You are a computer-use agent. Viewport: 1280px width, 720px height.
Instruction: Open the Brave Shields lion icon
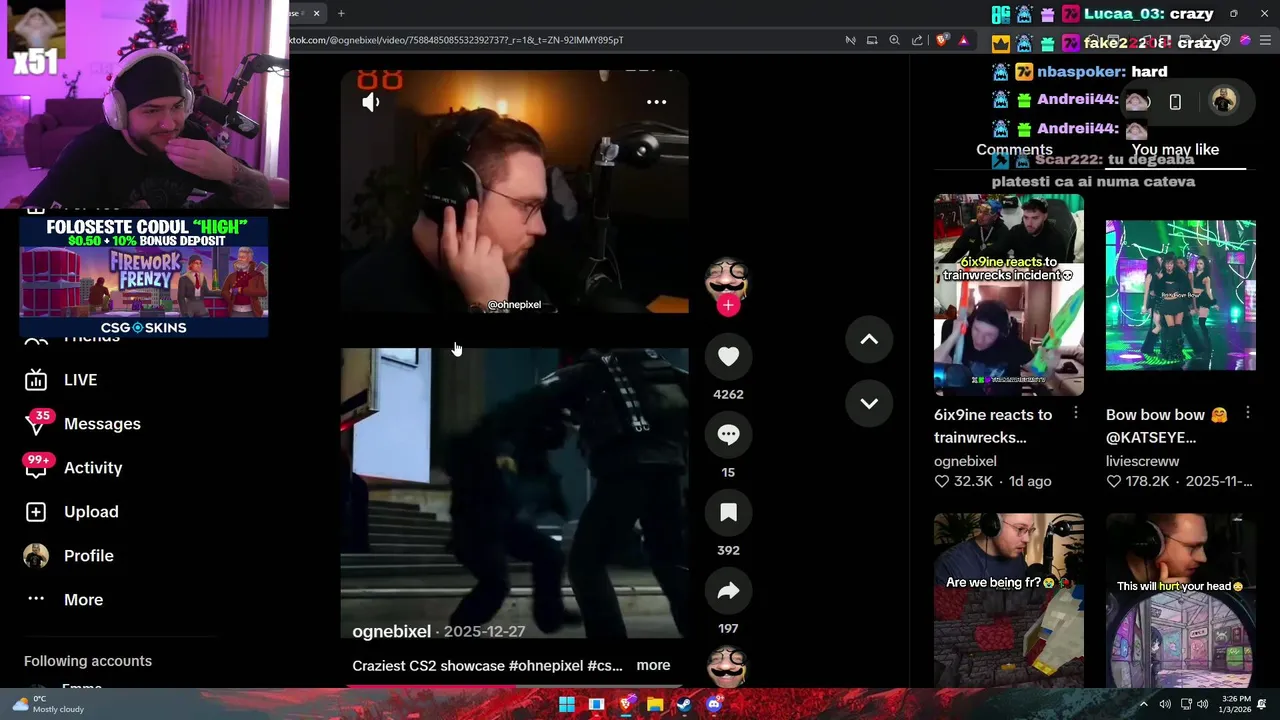point(942,40)
